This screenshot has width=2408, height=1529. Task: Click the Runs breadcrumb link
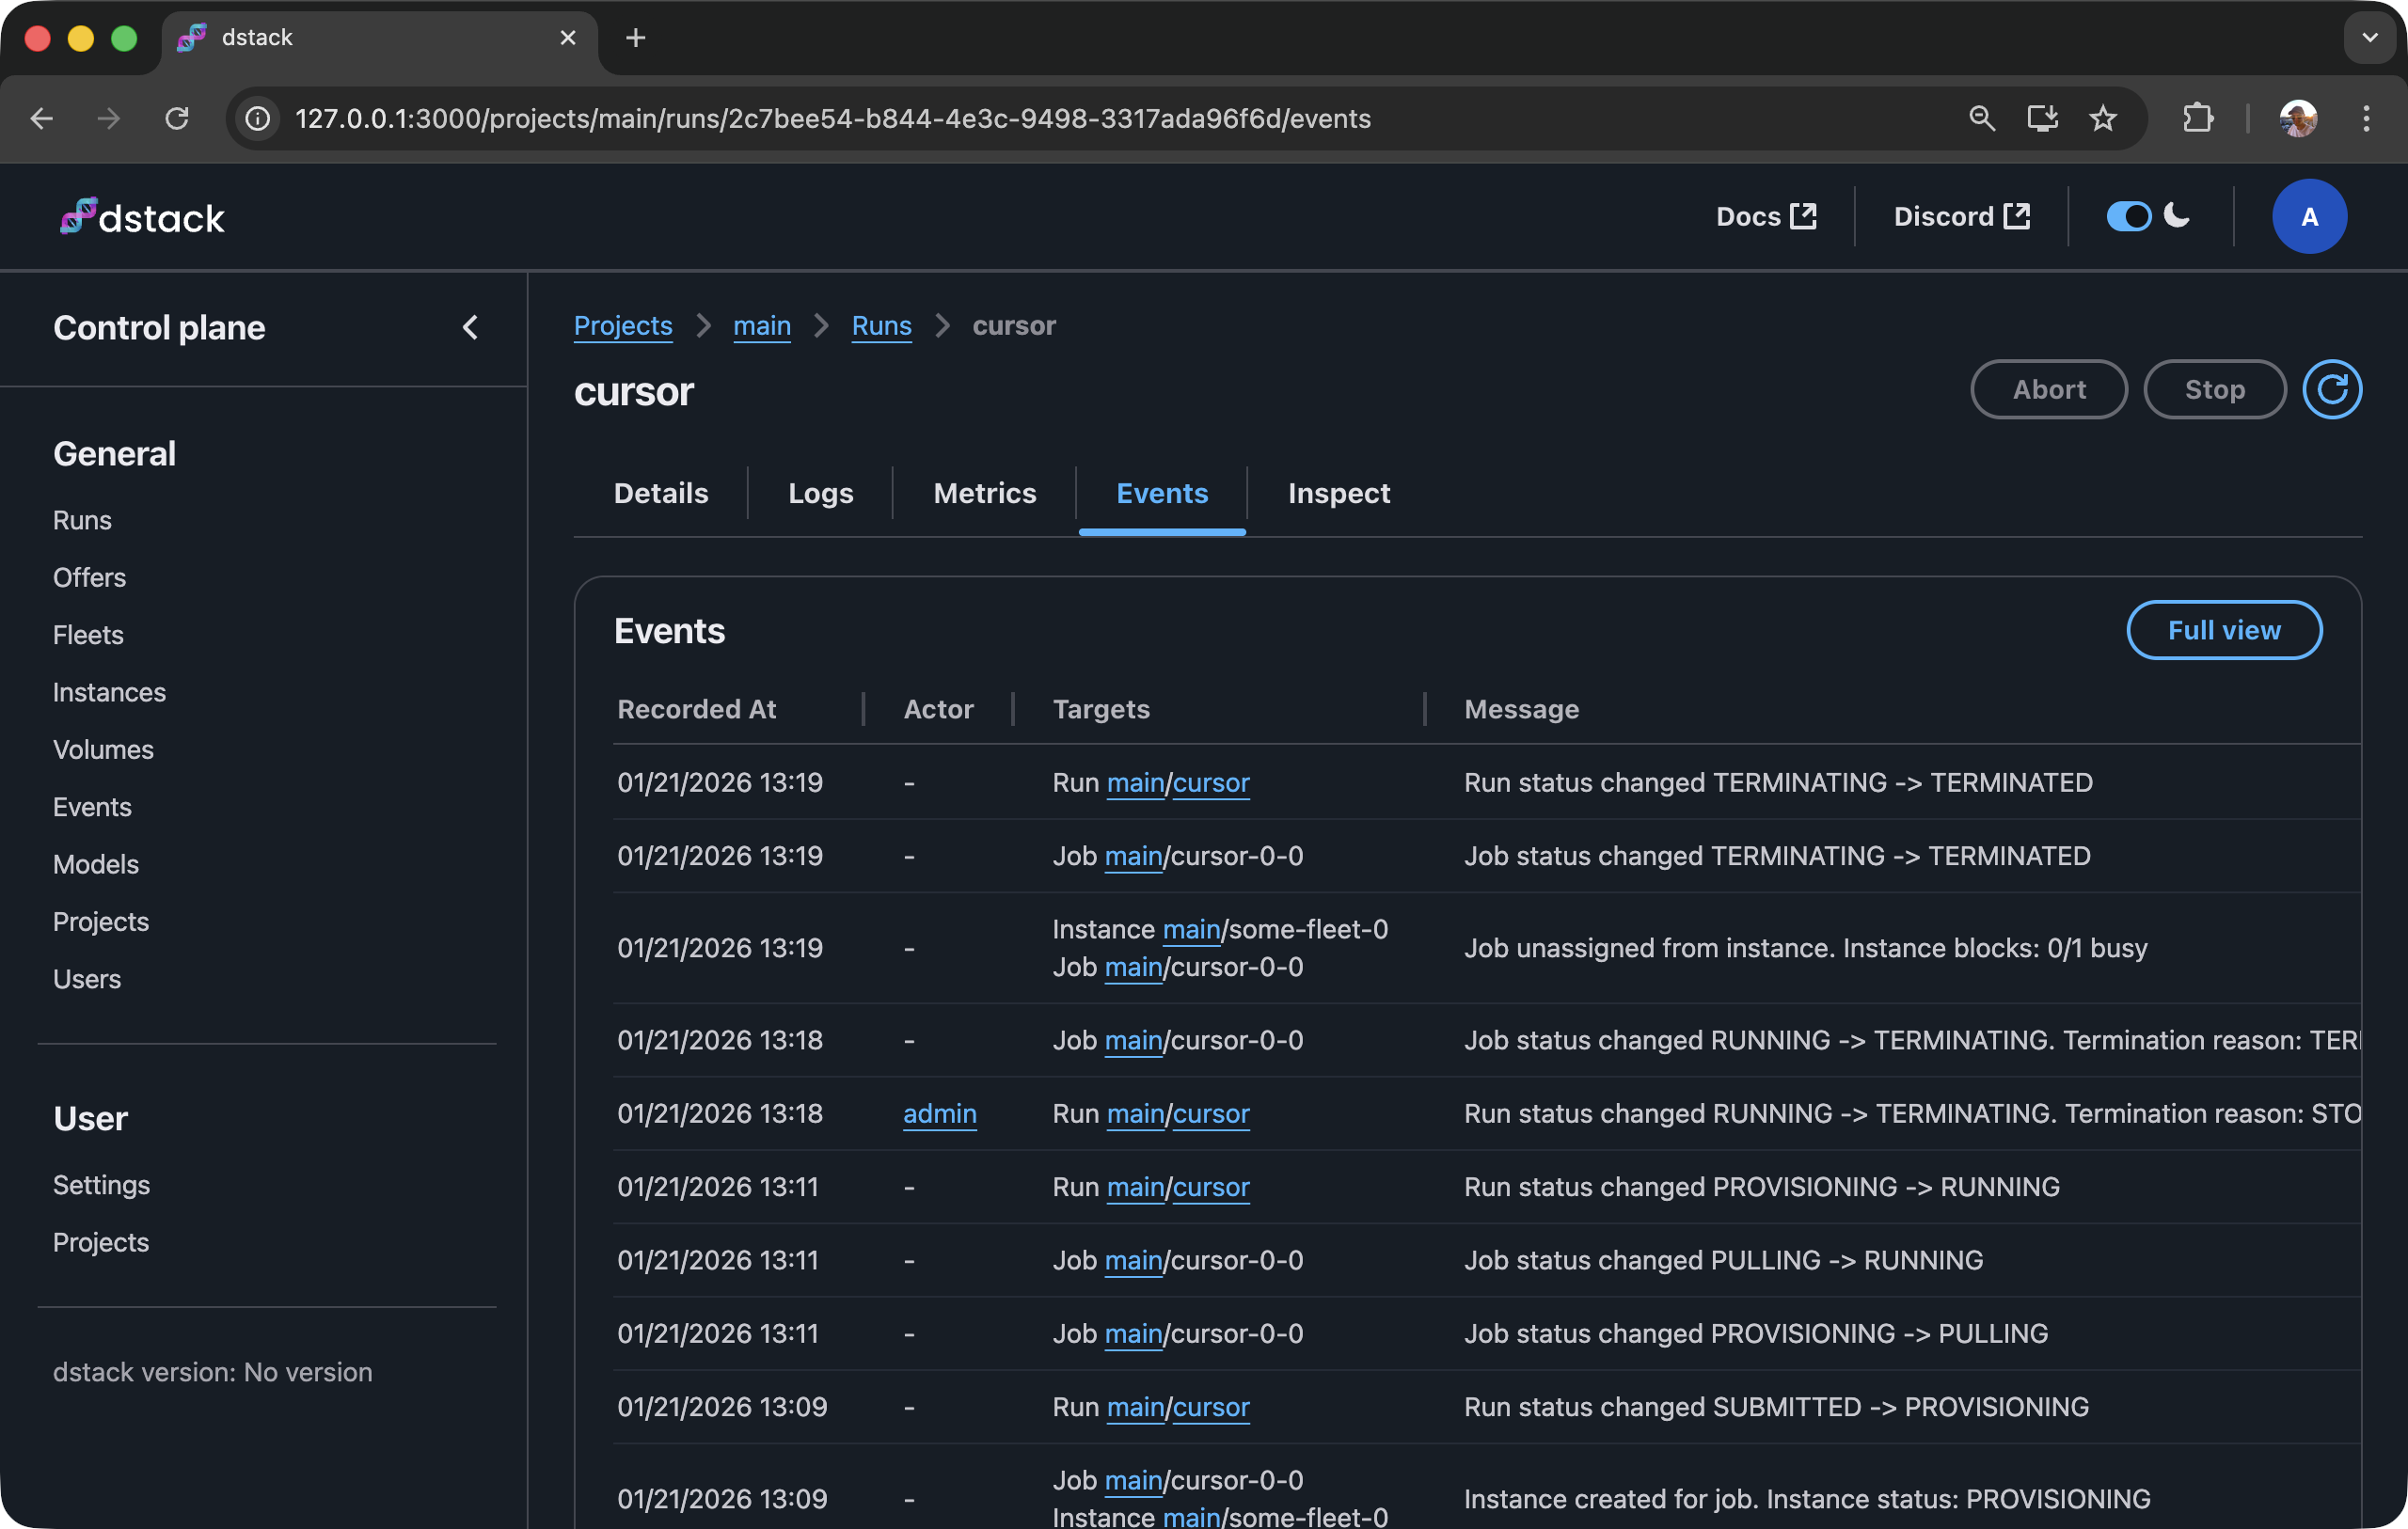pos(881,326)
